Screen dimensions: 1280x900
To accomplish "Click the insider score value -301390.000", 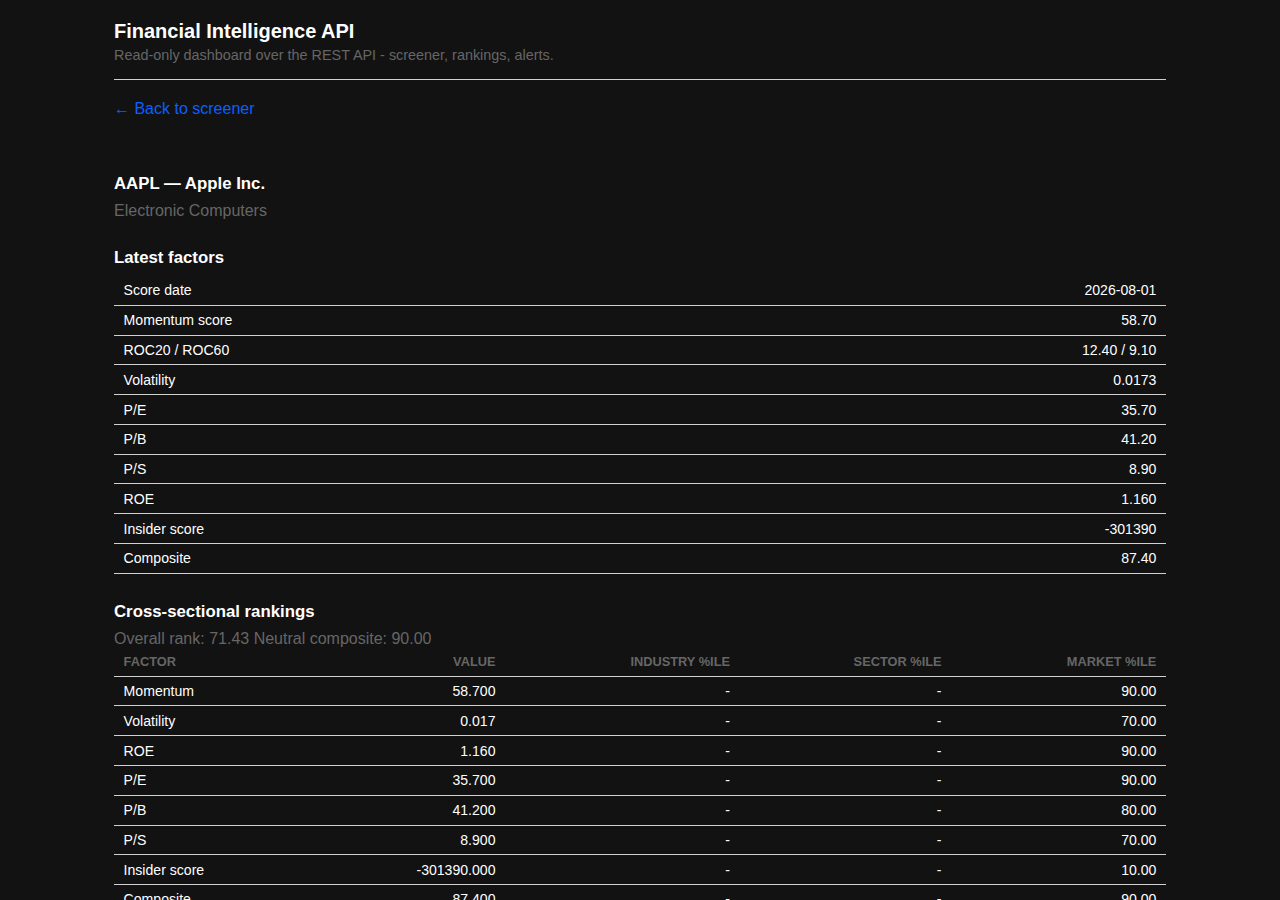I will [x=456, y=870].
